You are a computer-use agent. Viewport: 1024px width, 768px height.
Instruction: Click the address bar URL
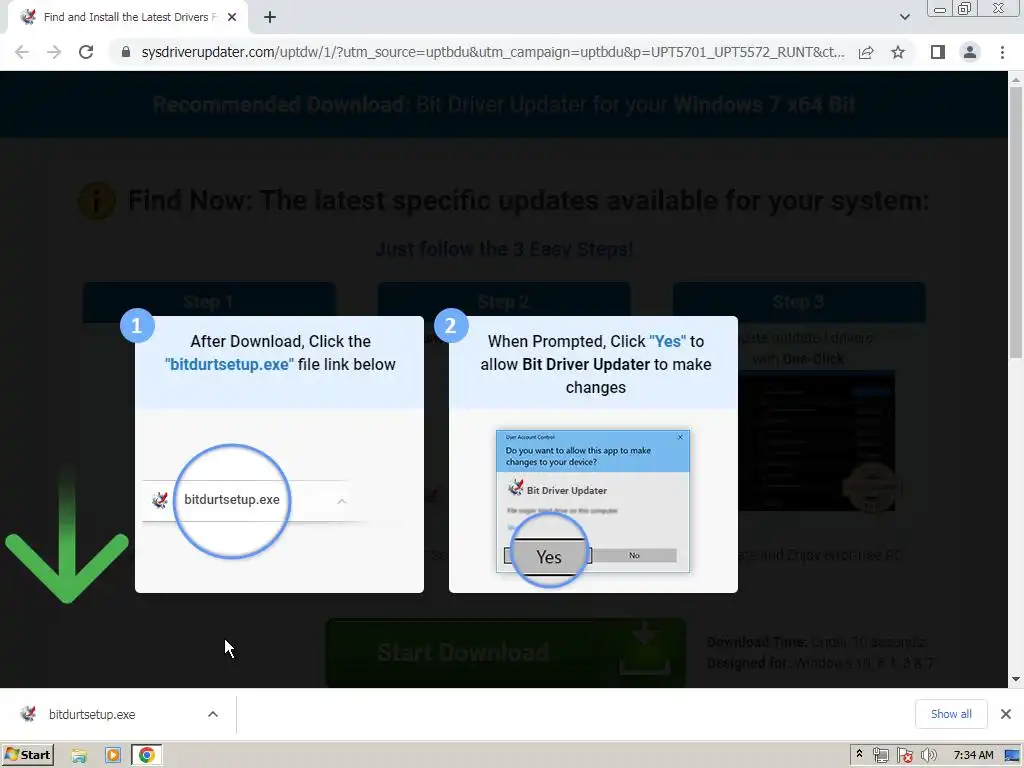(x=492, y=52)
